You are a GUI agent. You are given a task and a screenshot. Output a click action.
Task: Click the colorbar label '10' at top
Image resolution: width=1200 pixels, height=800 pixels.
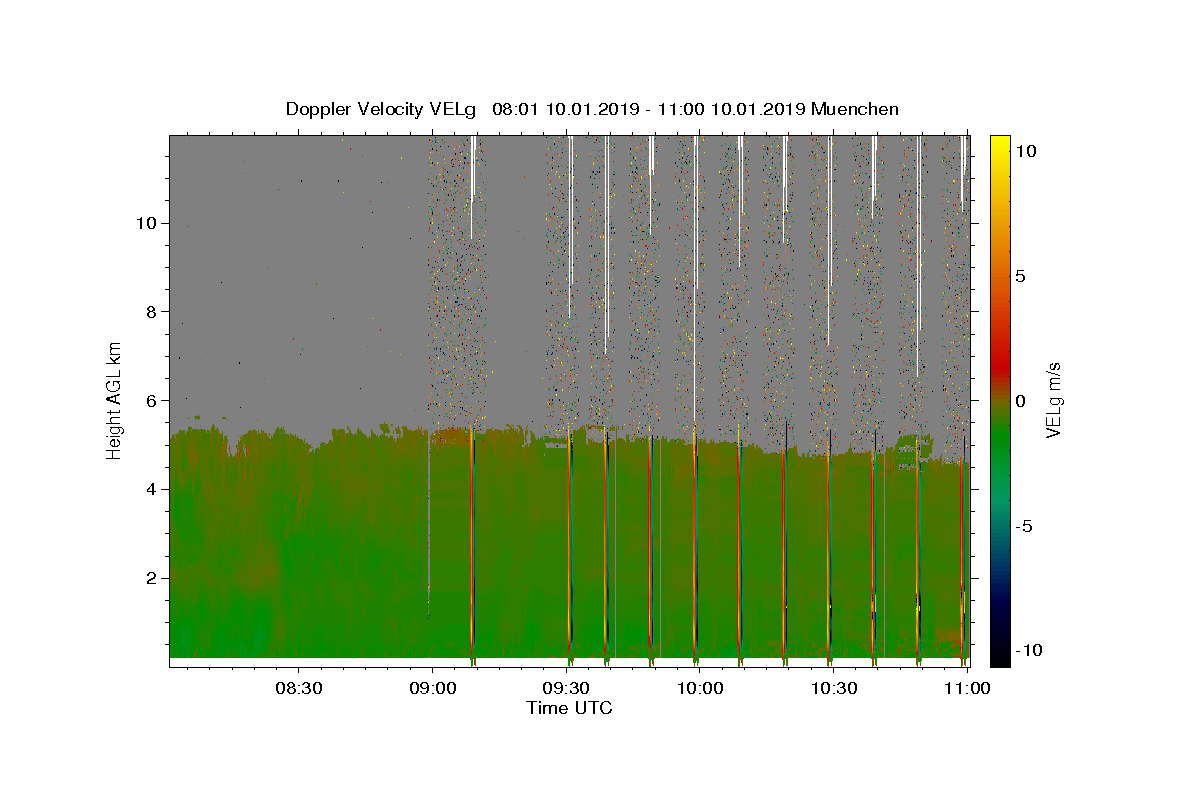click(x=1026, y=151)
